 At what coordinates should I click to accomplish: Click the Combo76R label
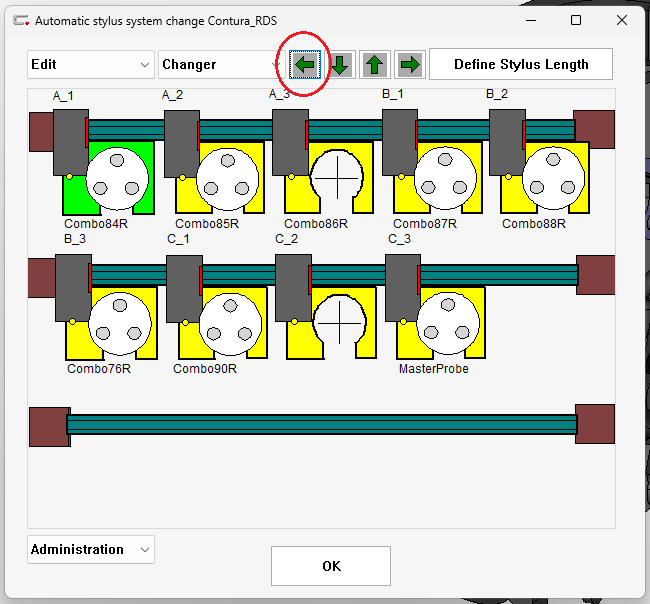(x=99, y=369)
